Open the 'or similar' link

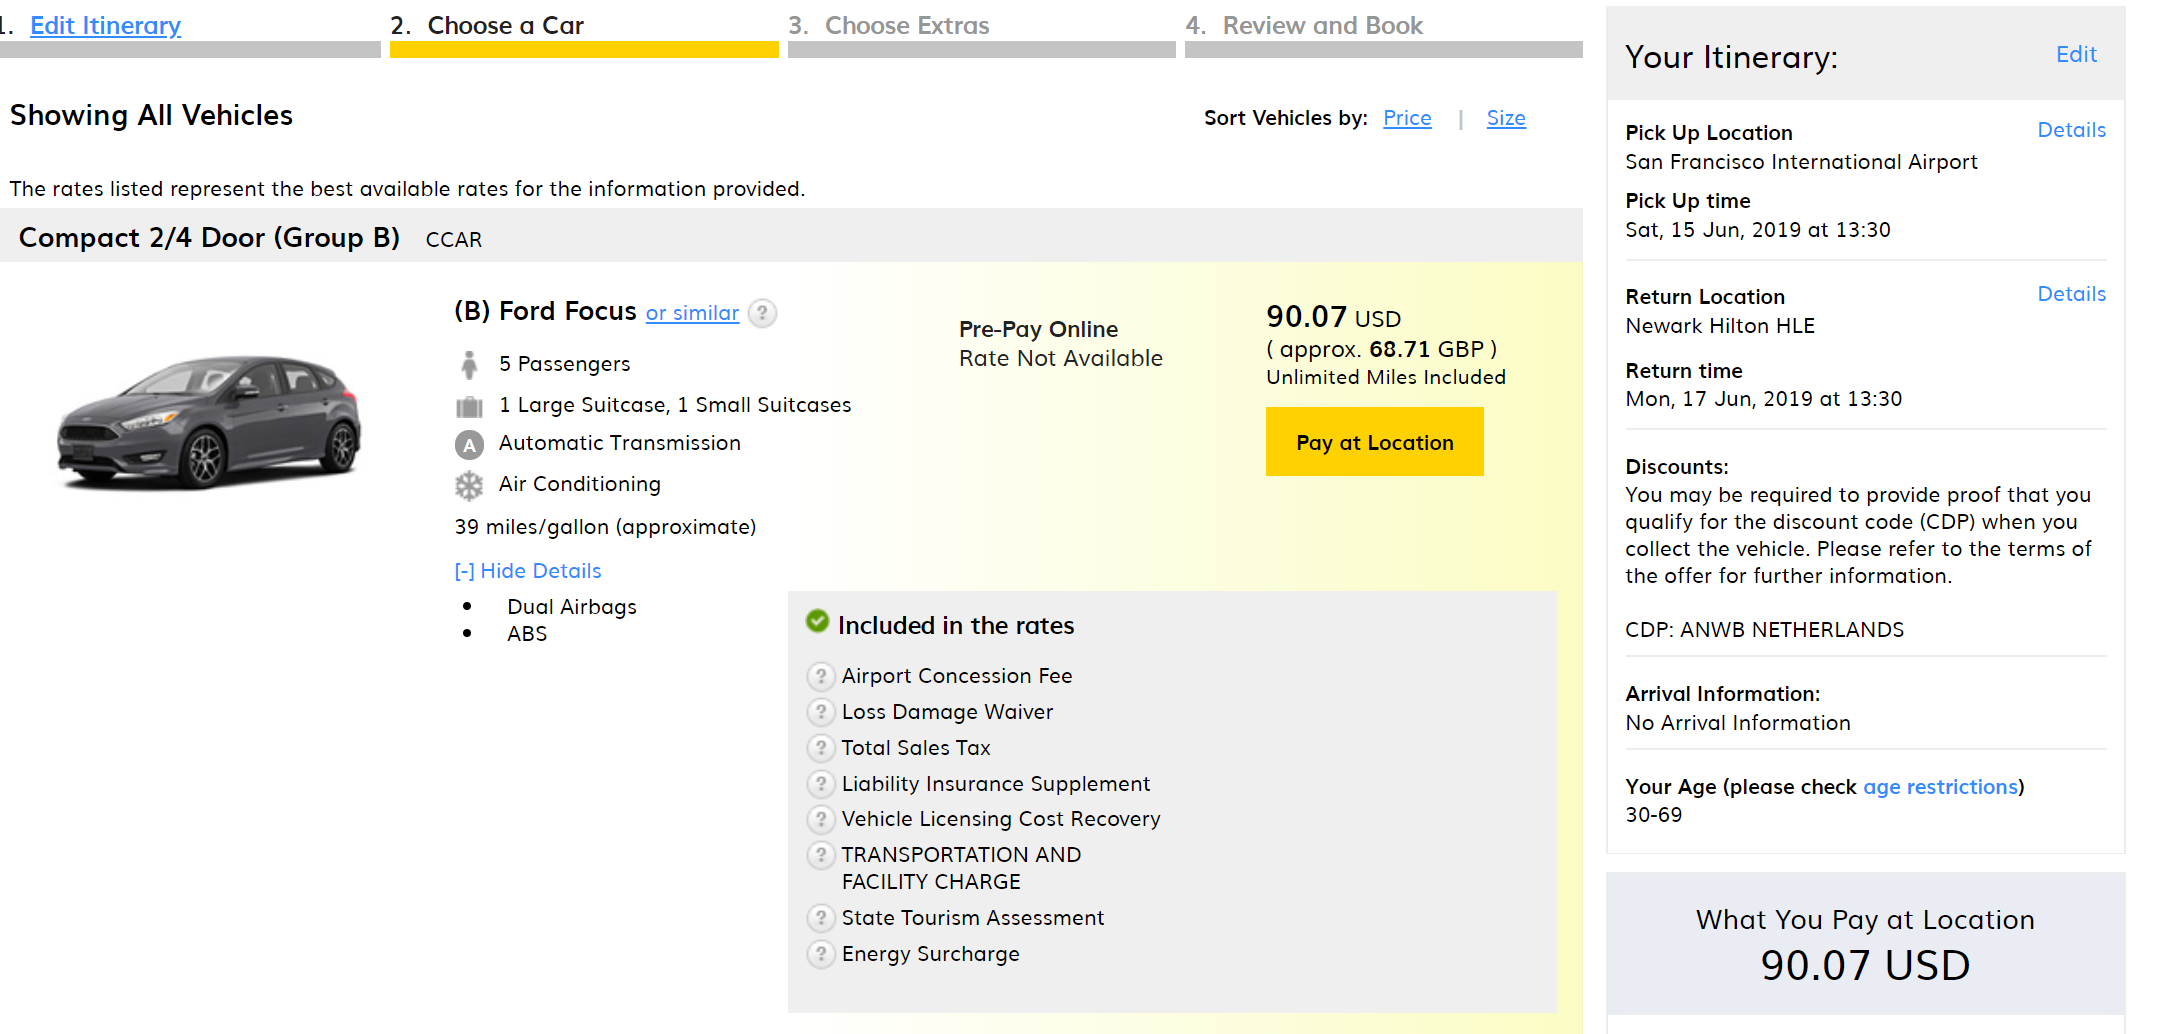(692, 314)
